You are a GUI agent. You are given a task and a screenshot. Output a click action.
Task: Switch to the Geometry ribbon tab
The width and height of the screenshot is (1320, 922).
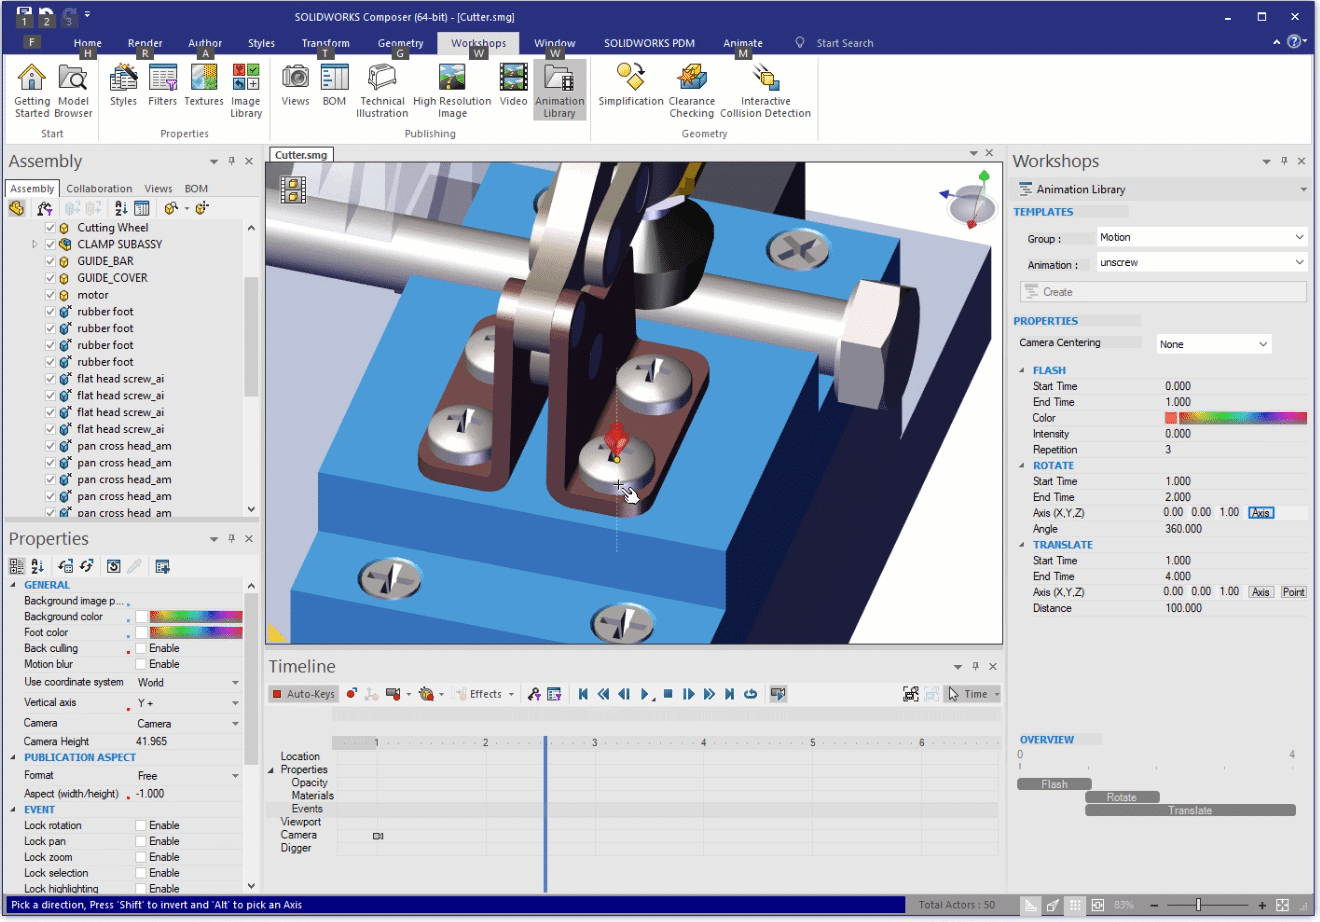tap(400, 43)
